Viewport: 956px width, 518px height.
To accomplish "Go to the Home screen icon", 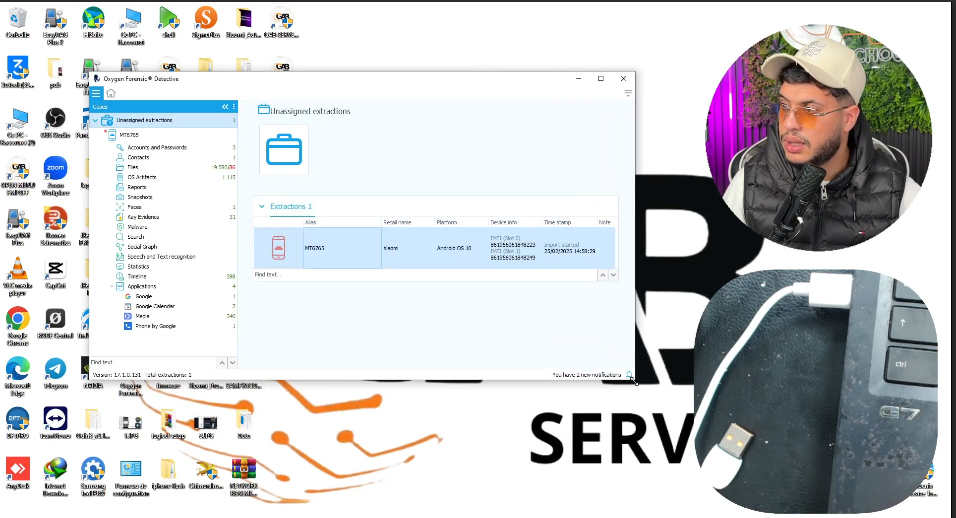I will (x=111, y=93).
